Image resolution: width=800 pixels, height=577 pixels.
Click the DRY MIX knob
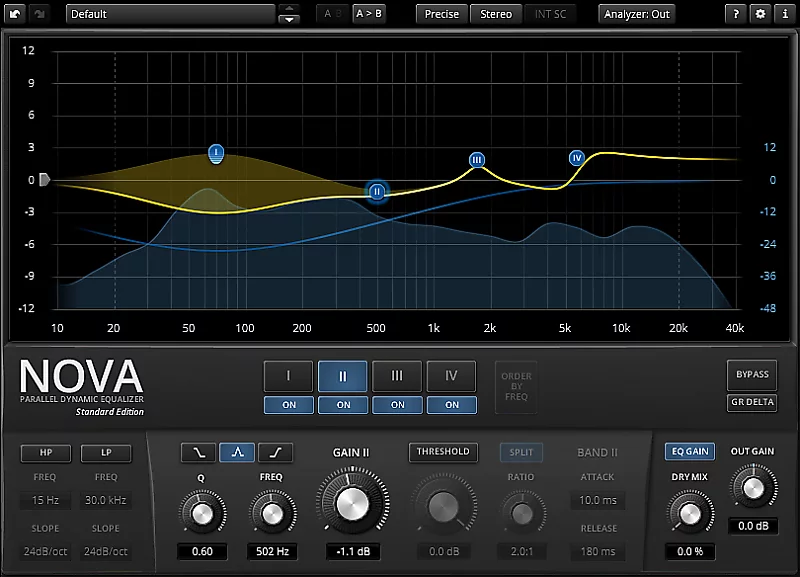pyautogui.click(x=690, y=514)
